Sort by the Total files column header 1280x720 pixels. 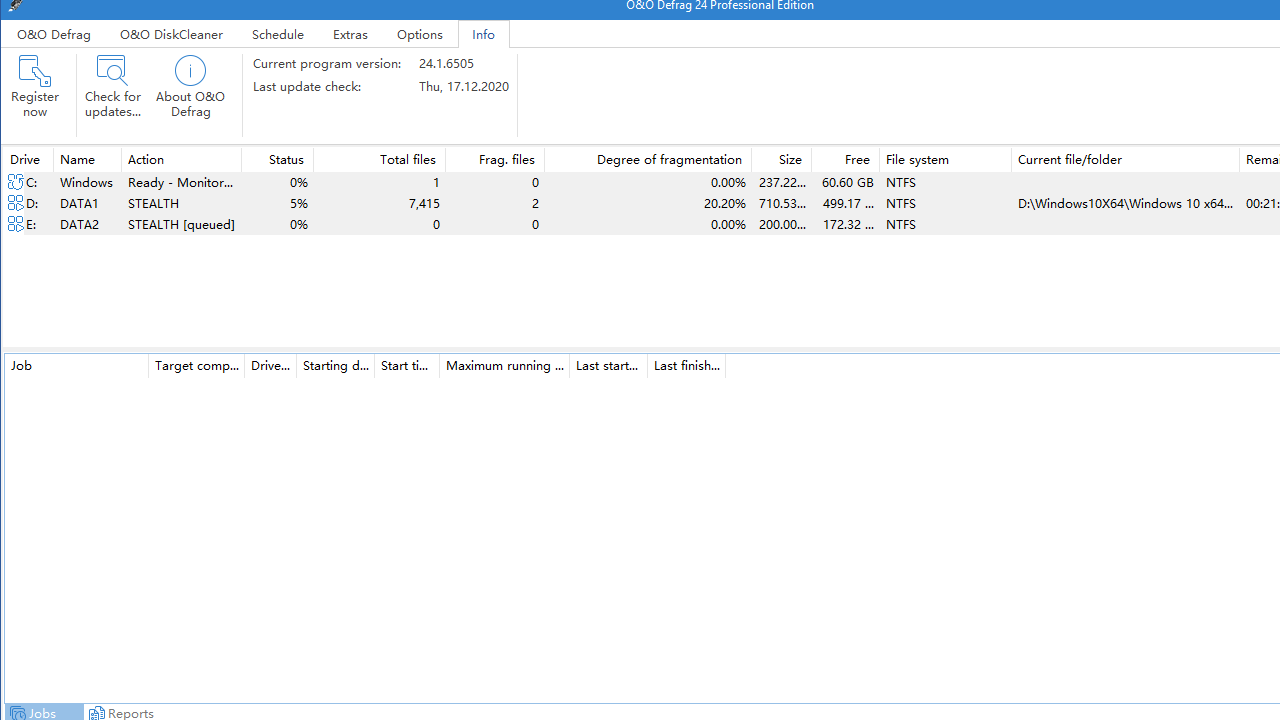(407, 160)
